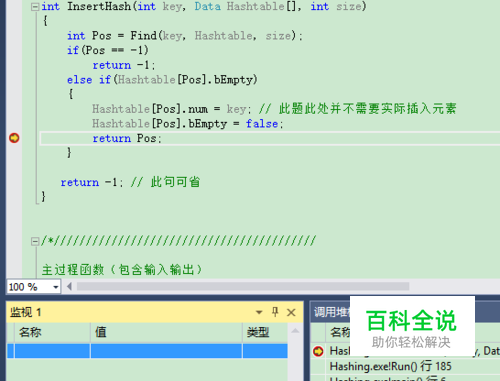Click the line 'int Pos = Find(key, Hashtable, size);'
Image resolution: width=500 pixels, height=381 pixels.
pos(185,36)
